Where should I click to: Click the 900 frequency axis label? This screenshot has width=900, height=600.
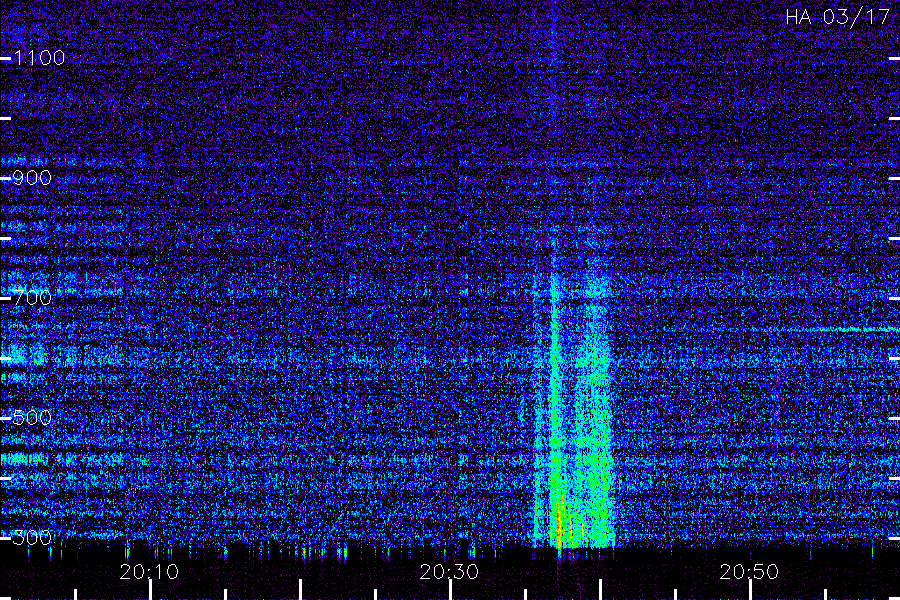(x=32, y=177)
